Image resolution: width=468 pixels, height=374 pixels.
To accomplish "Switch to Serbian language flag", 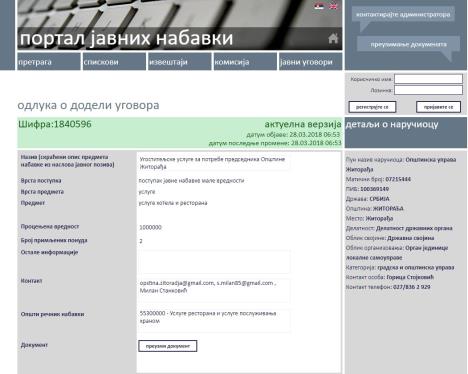I will click(319, 6).
